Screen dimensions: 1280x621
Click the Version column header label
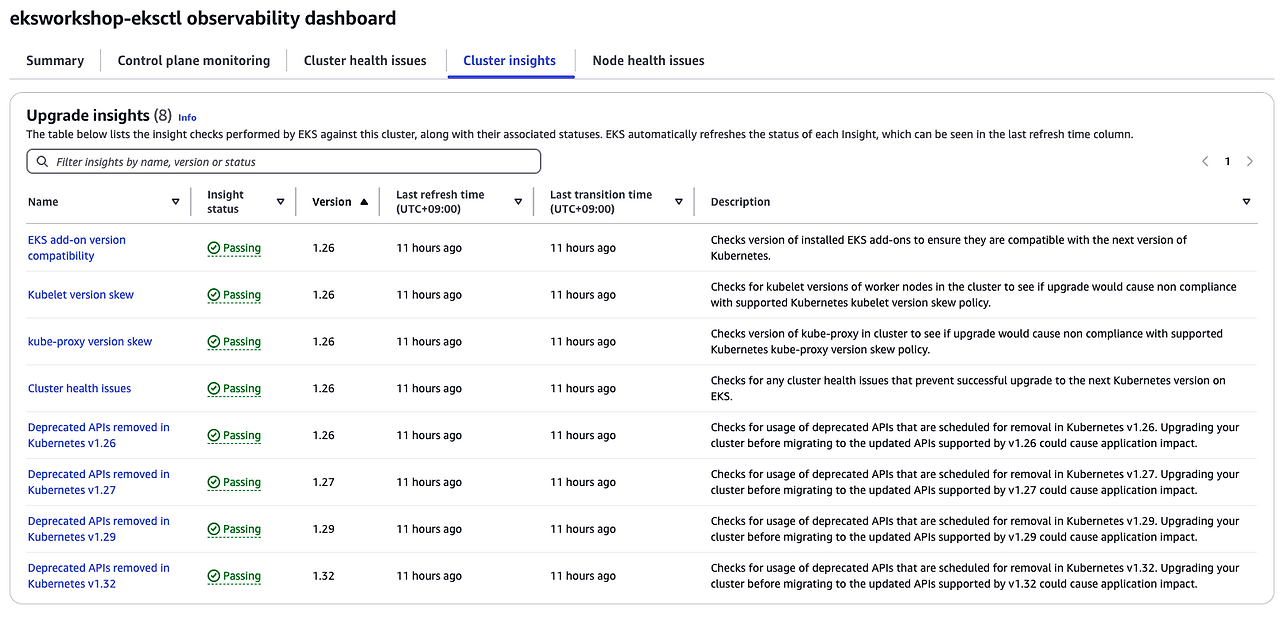[x=332, y=202]
